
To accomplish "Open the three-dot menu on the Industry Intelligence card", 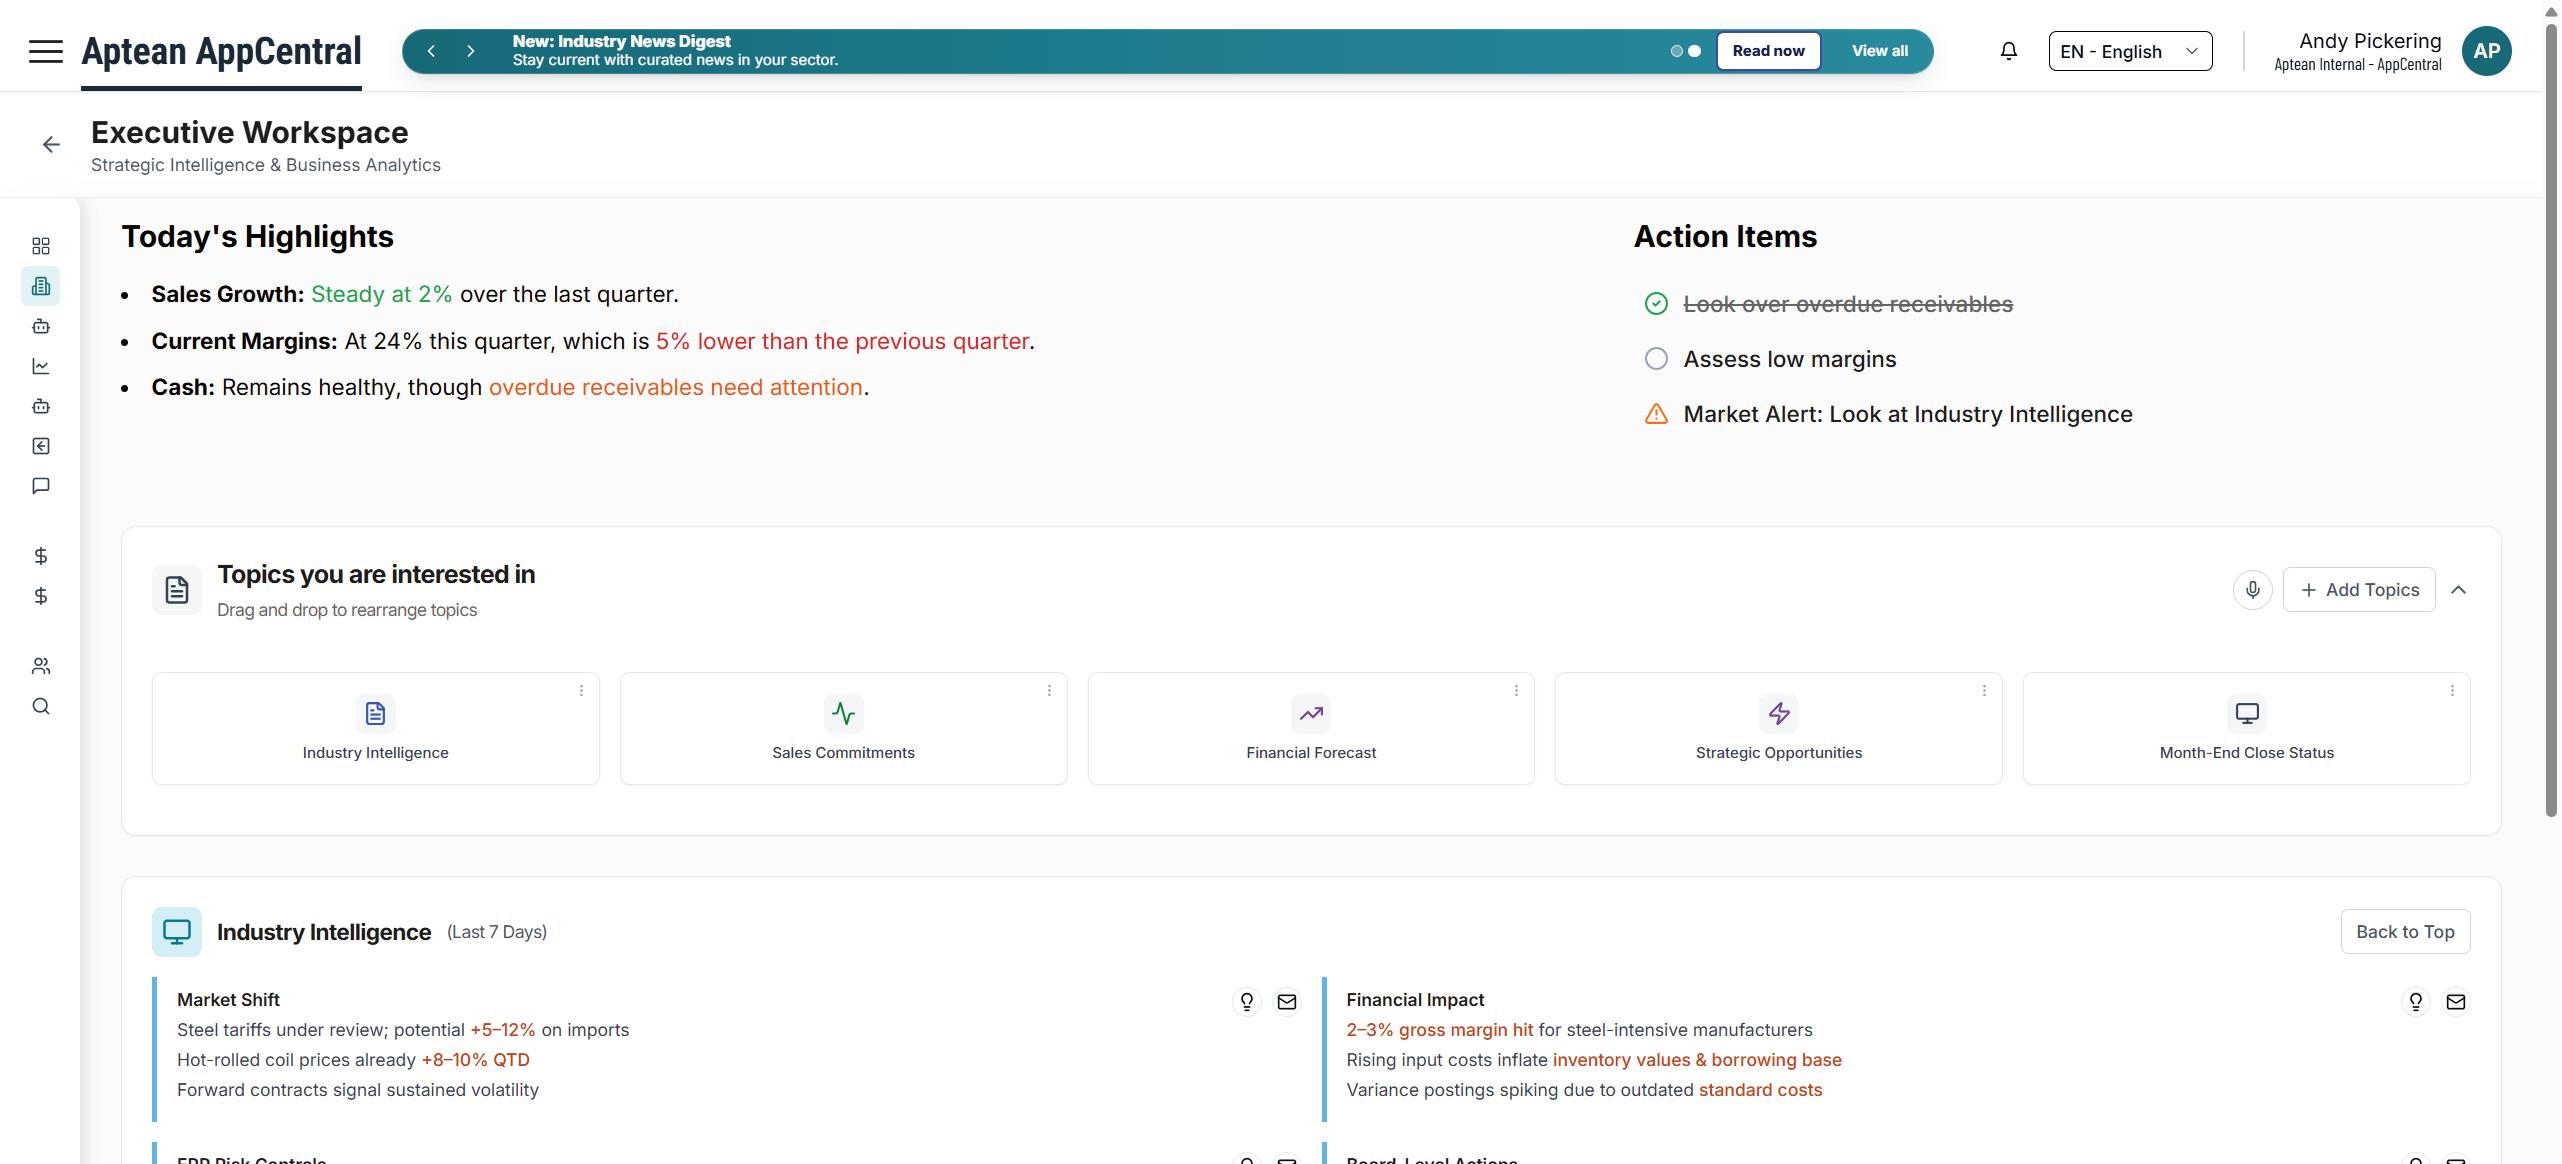I will [581, 691].
